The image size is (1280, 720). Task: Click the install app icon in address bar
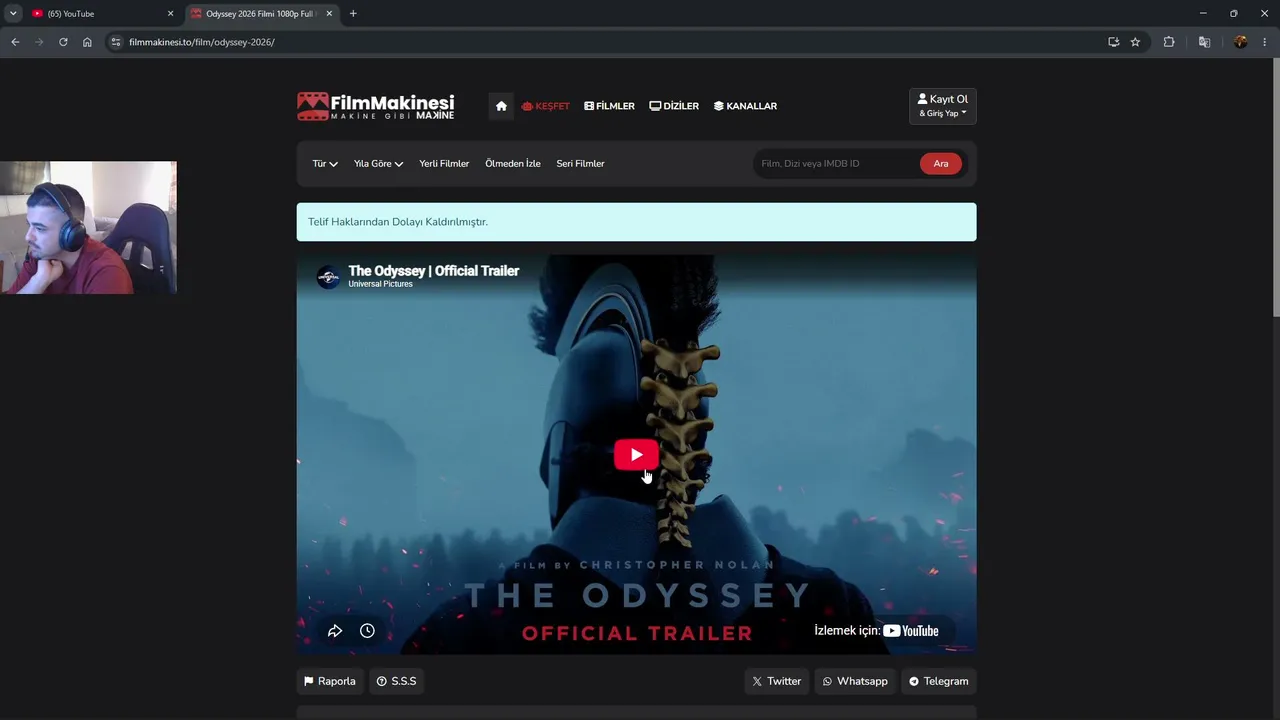tap(1113, 42)
